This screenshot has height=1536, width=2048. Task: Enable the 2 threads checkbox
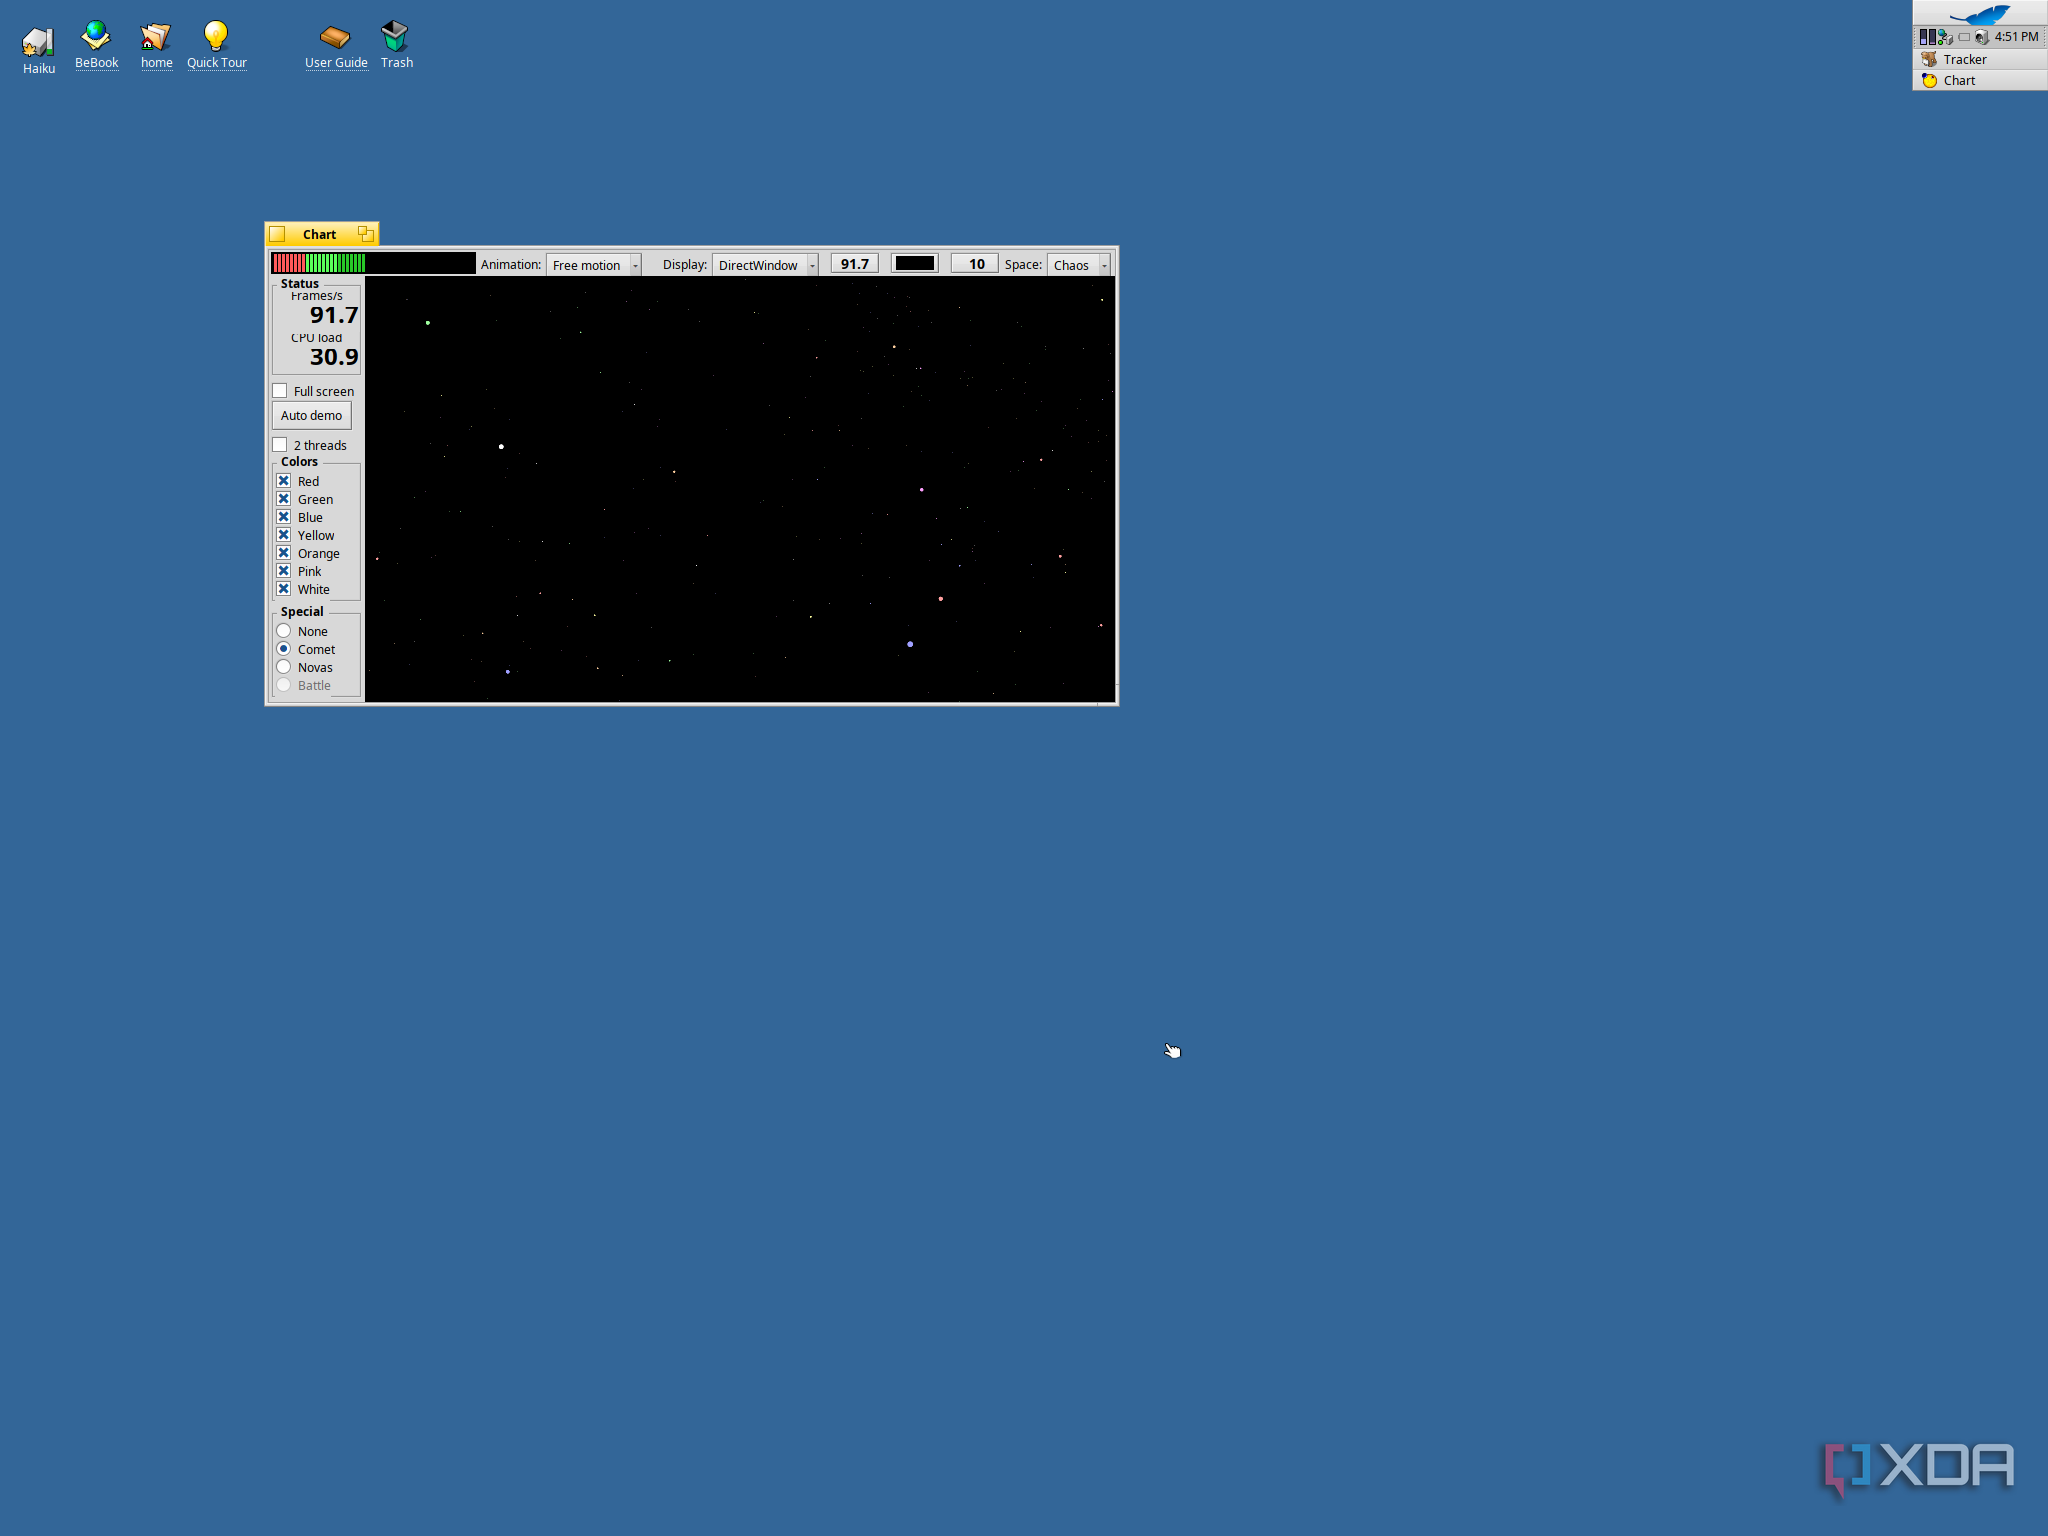[280, 445]
